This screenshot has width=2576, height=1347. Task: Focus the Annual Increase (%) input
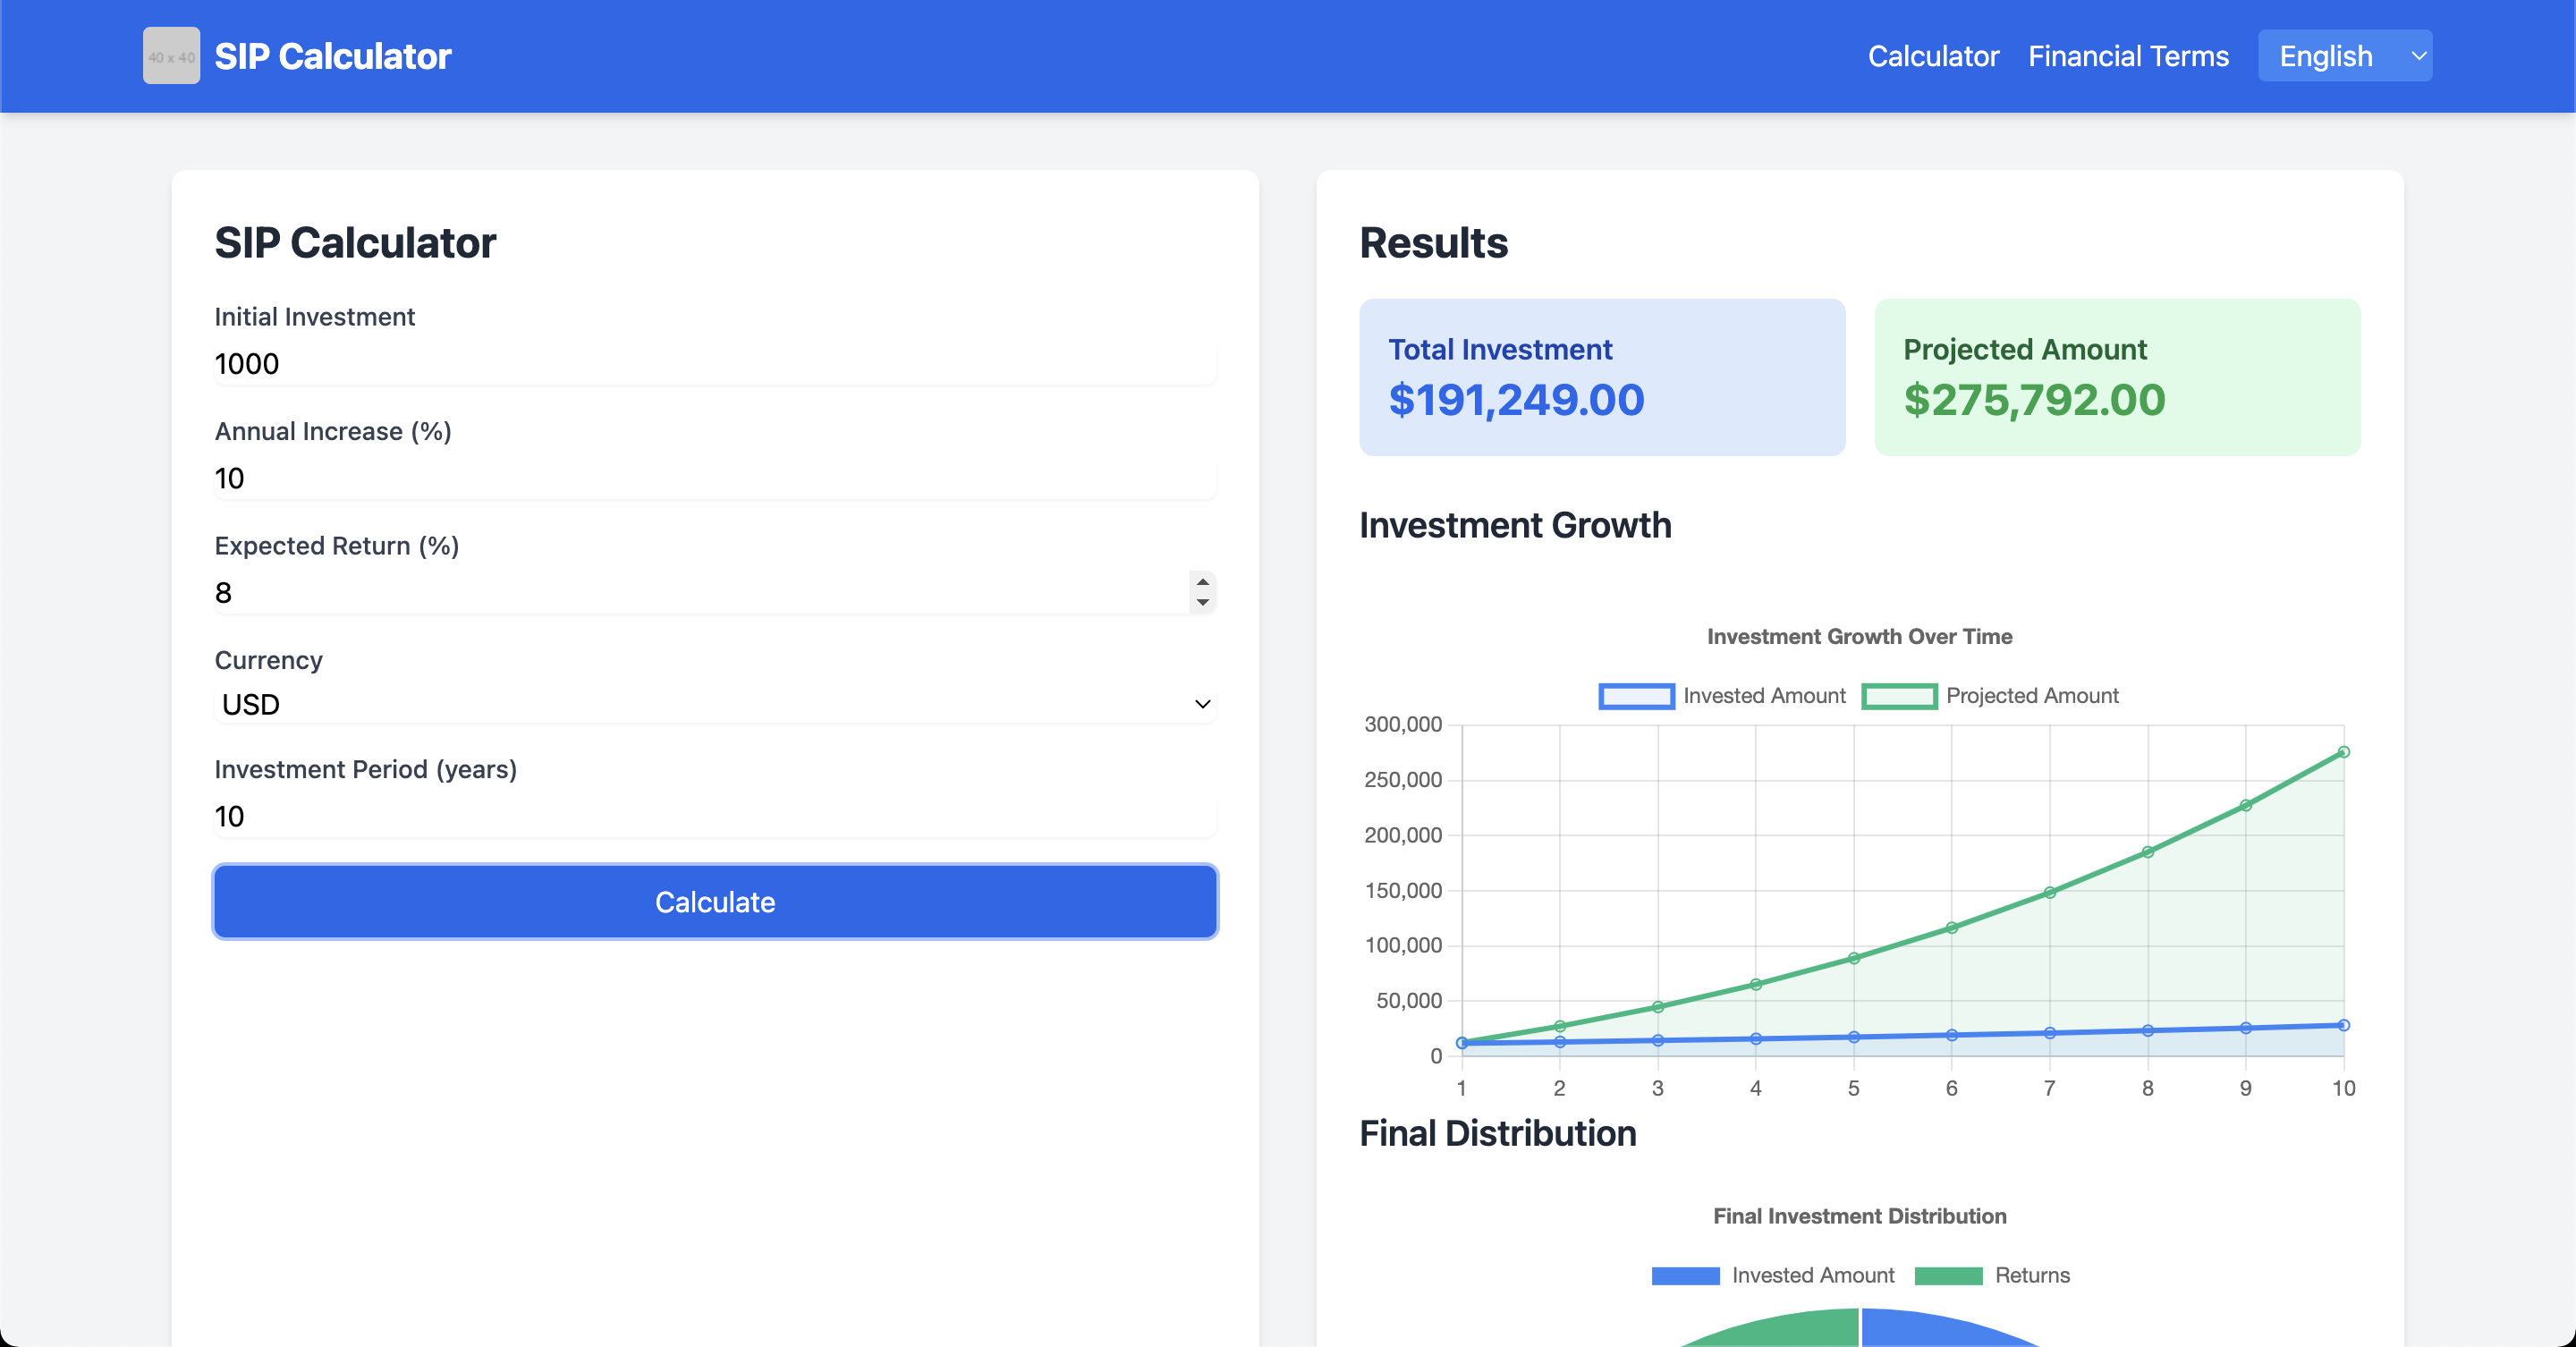point(715,478)
